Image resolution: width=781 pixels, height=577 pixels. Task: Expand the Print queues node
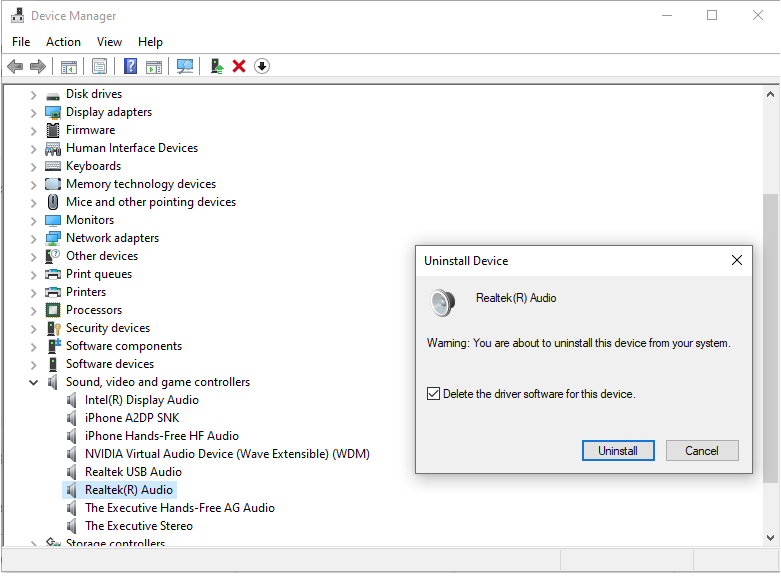pyautogui.click(x=33, y=275)
